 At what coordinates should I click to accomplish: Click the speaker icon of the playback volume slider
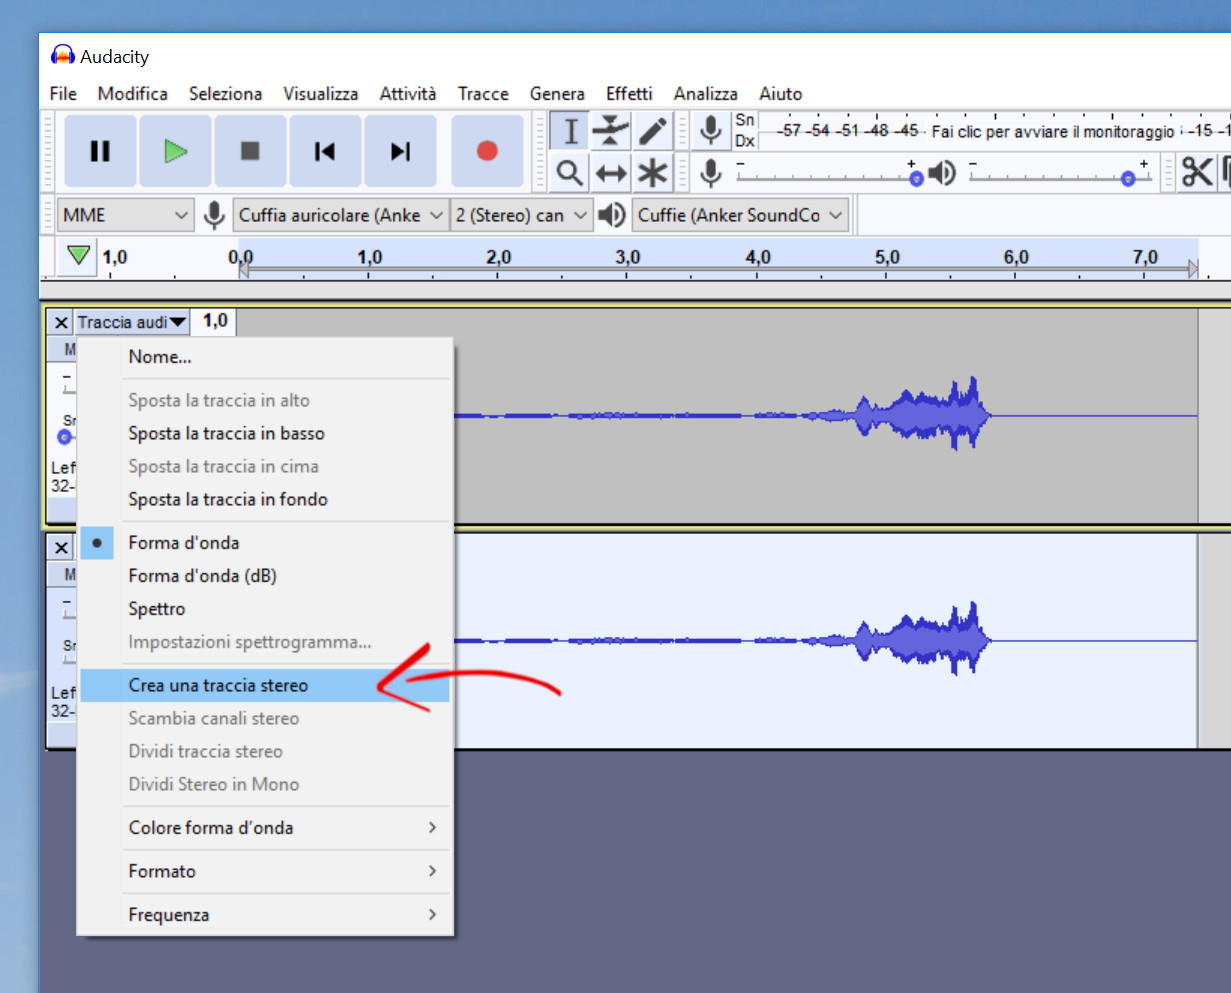pyautogui.click(x=942, y=173)
